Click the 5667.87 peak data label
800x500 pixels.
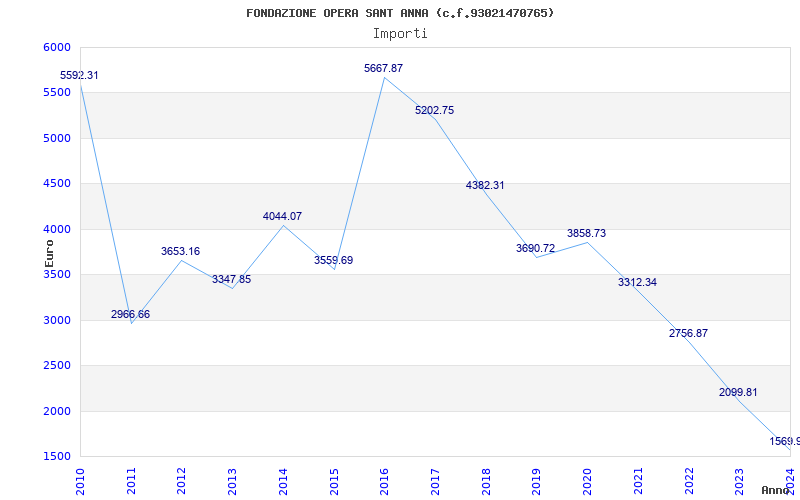click(x=384, y=68)
